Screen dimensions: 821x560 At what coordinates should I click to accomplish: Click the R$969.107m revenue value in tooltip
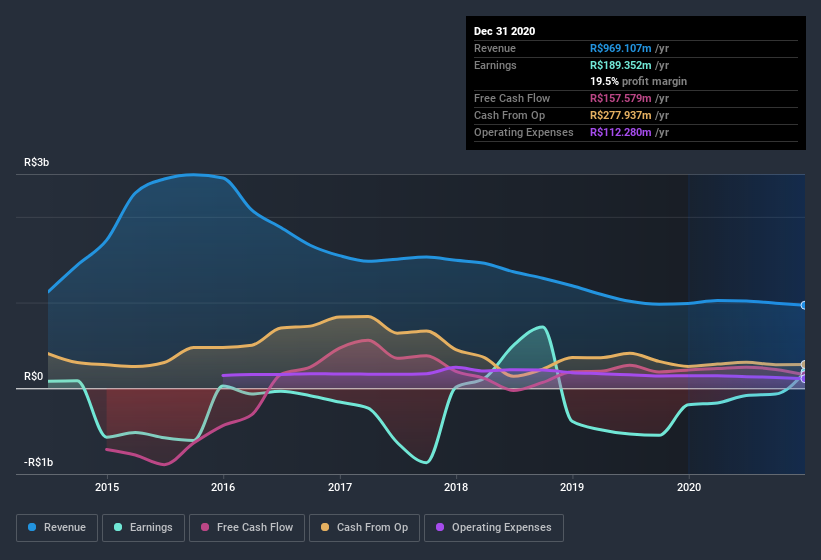coord(621,48)
